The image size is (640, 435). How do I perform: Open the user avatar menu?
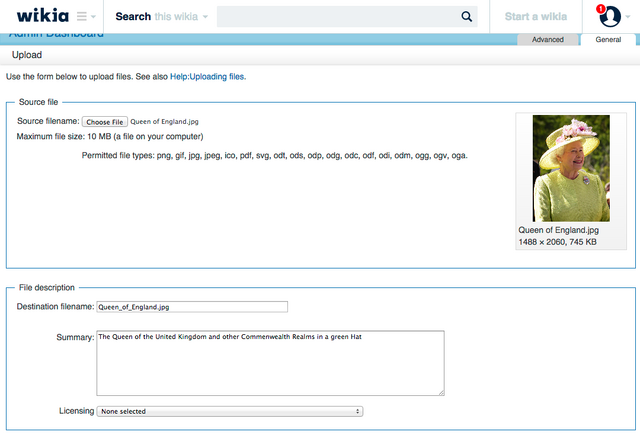pyautogui.click(x=610, y=16)
